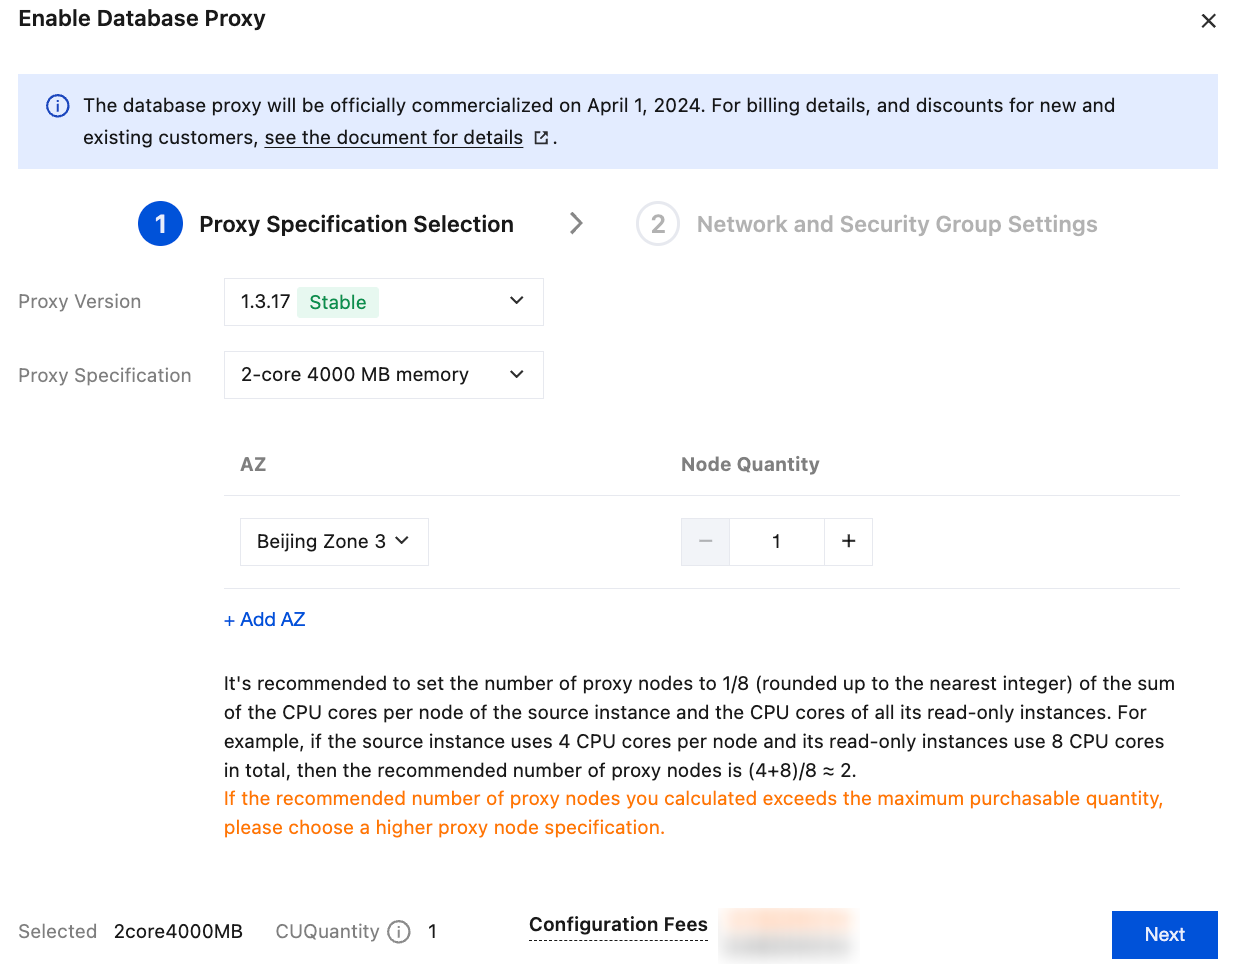
Task: Click the step 2 number circle icon
Action: [x=658, y=224]
